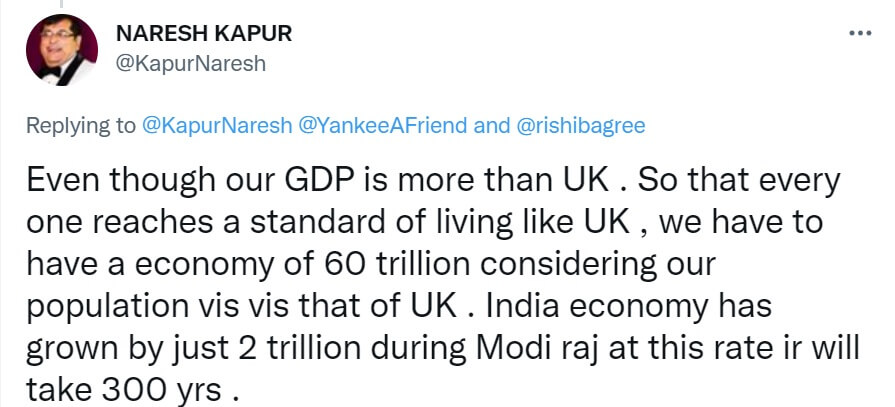Click the "Replying to" label
895x407 pixels.
pyautogui.click(x=81, y=126)
